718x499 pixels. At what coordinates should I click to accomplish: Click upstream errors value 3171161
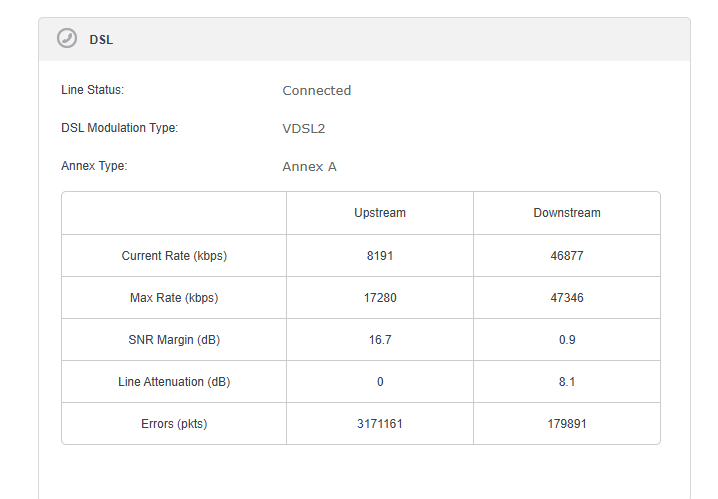(380, 424)
